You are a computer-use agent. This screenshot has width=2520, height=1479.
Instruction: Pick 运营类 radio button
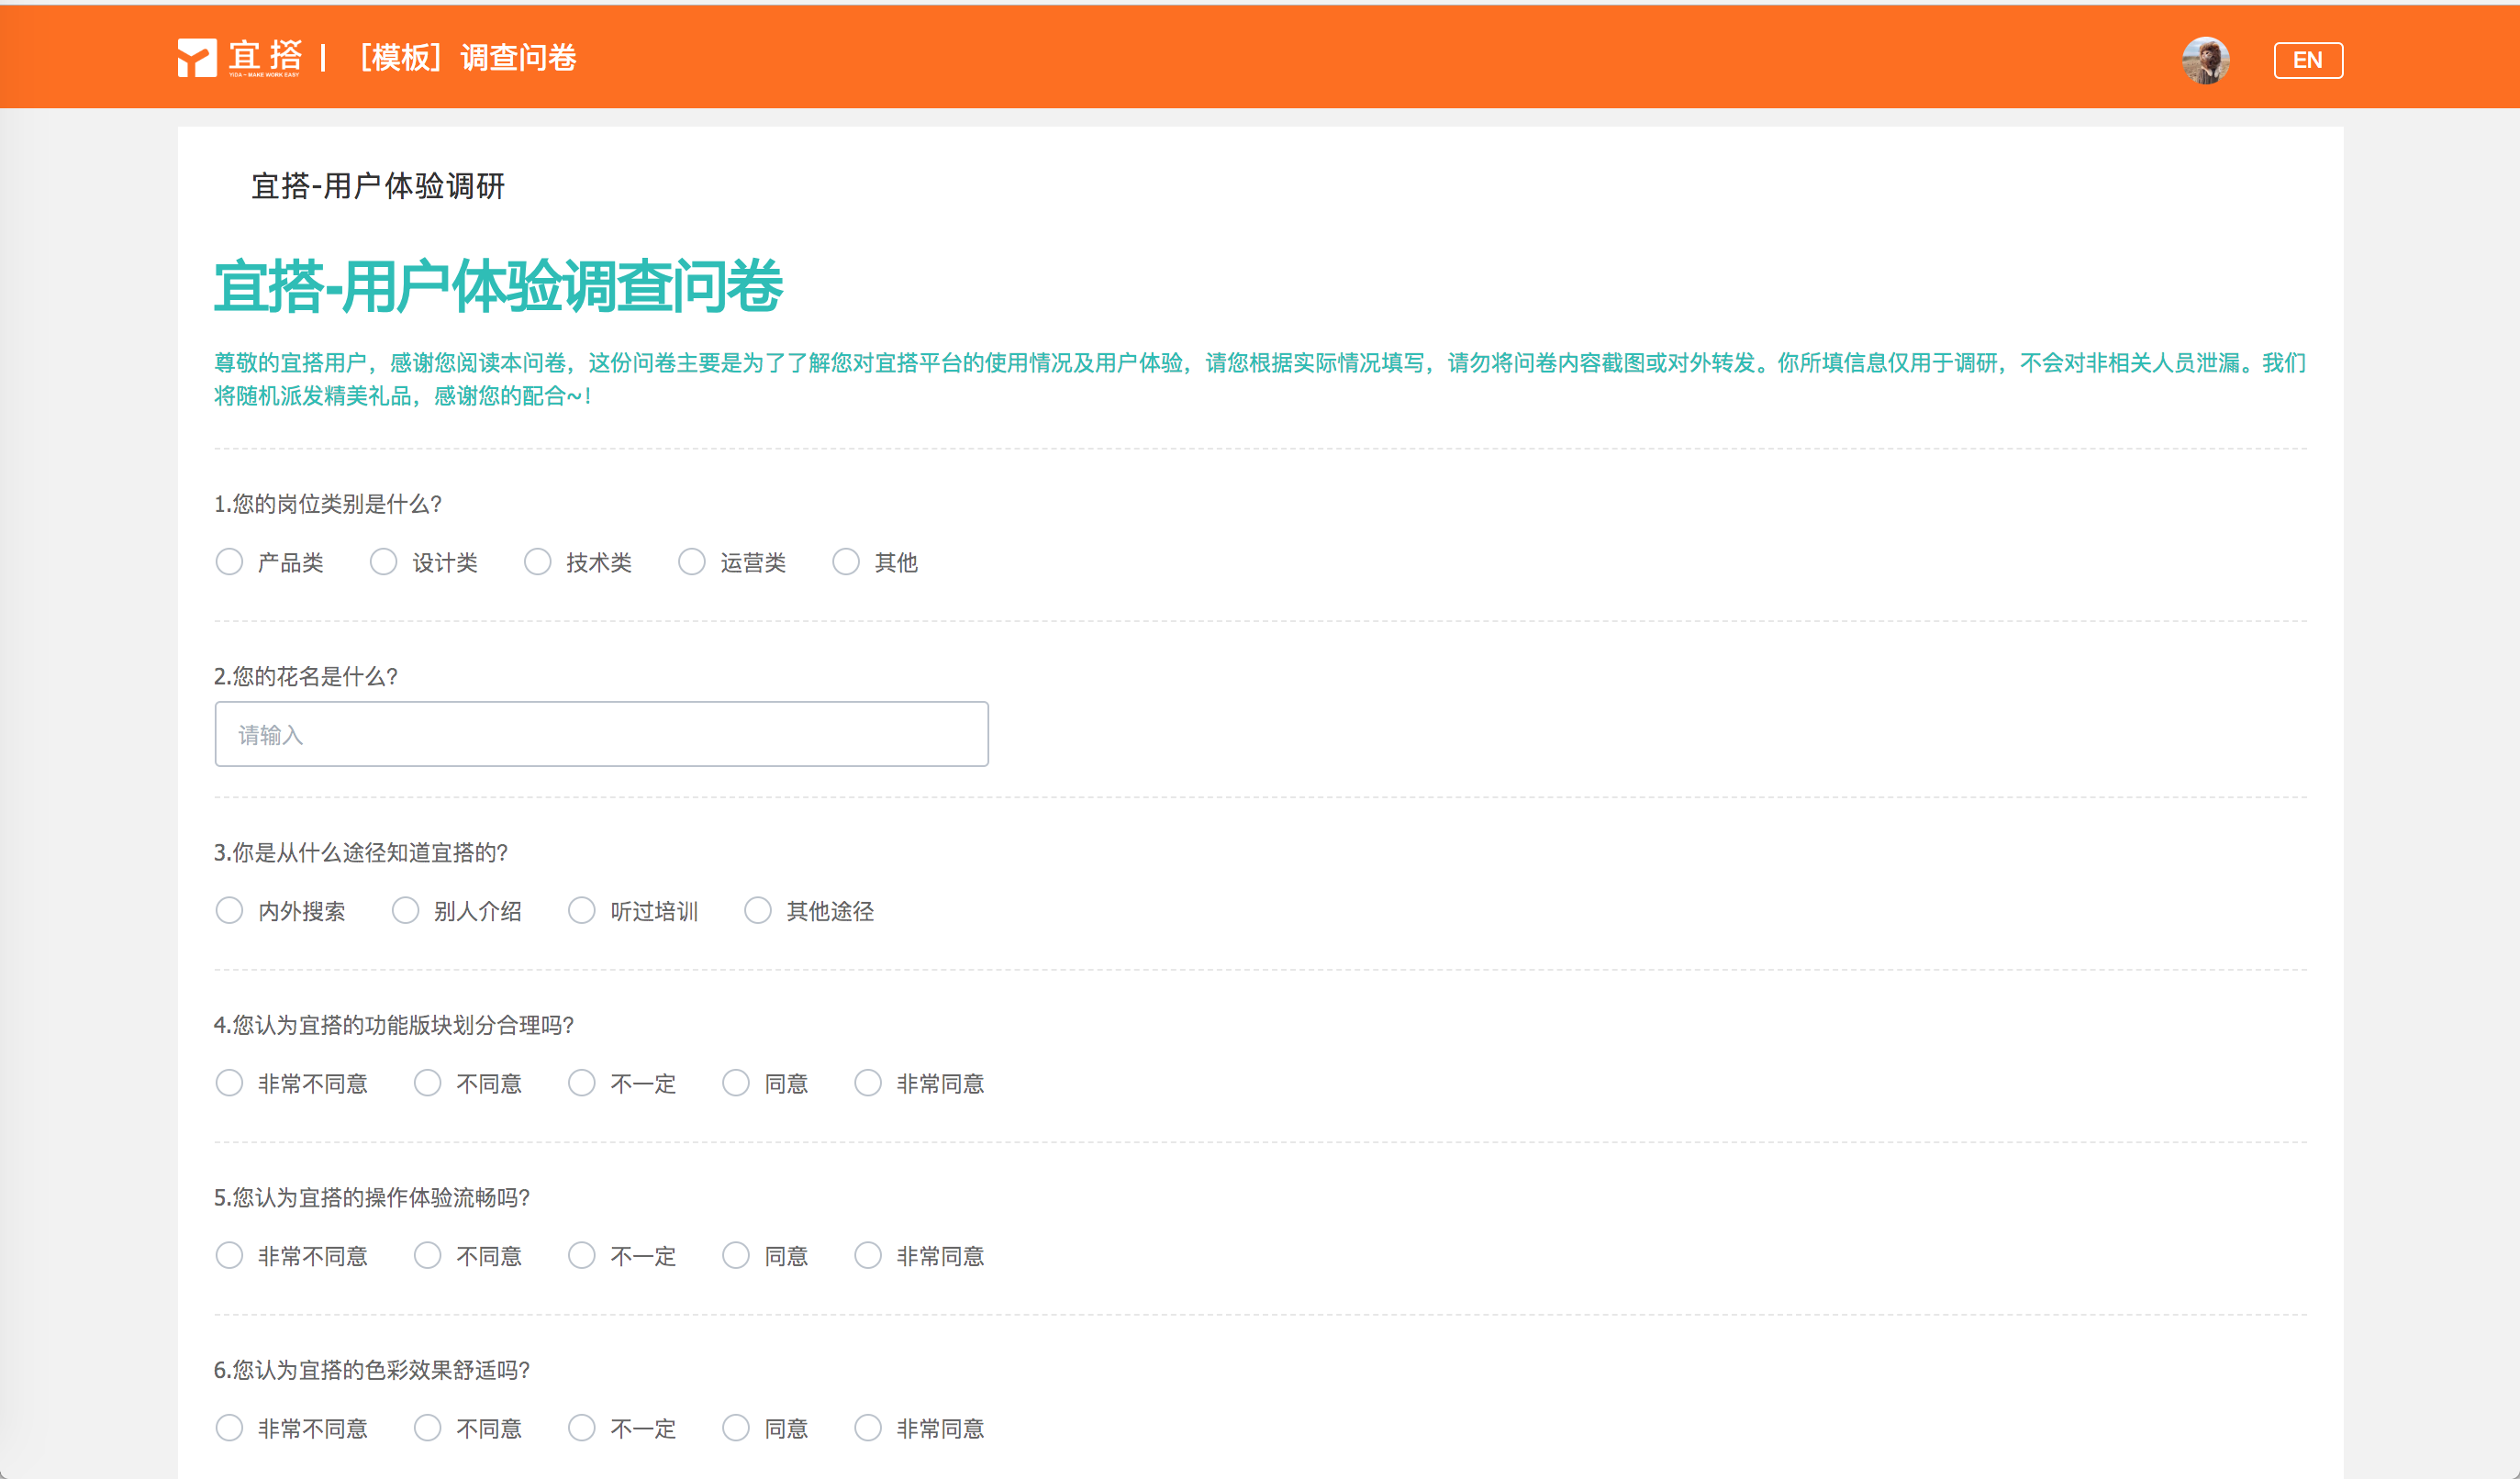692,562
